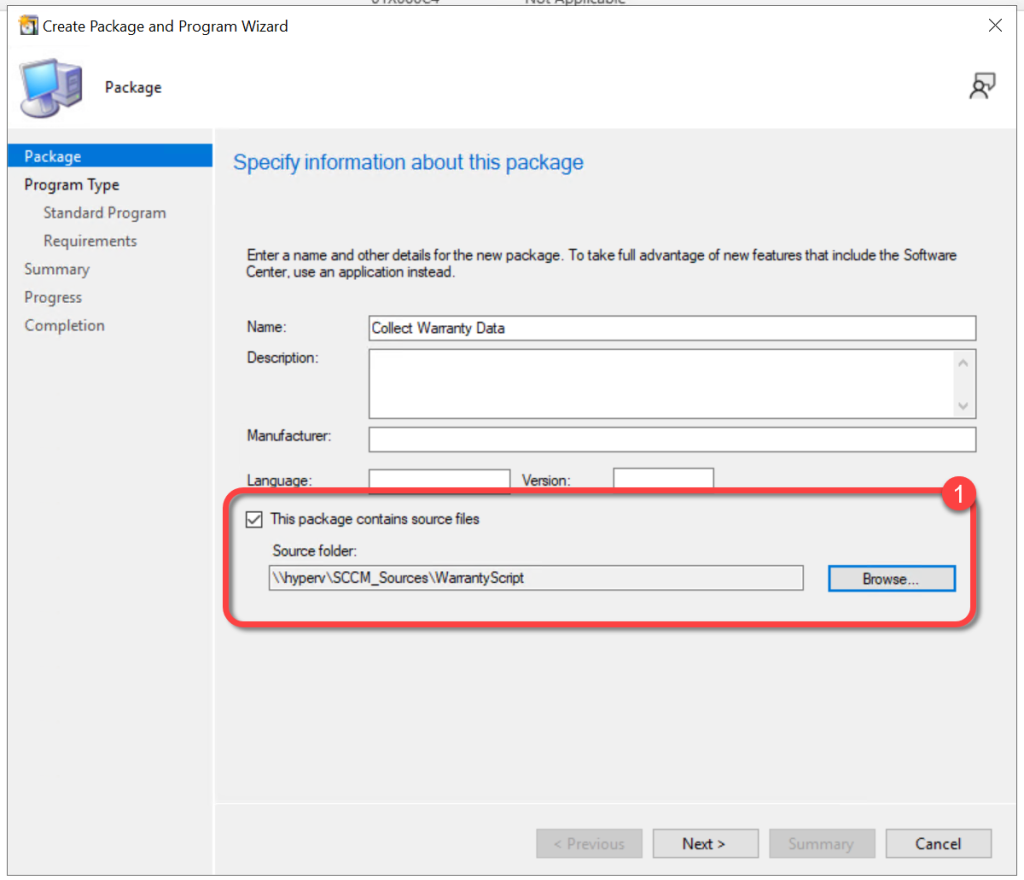
Task: Go to the Program Type step
Action: pyautogui.click(x=72, y=185)
